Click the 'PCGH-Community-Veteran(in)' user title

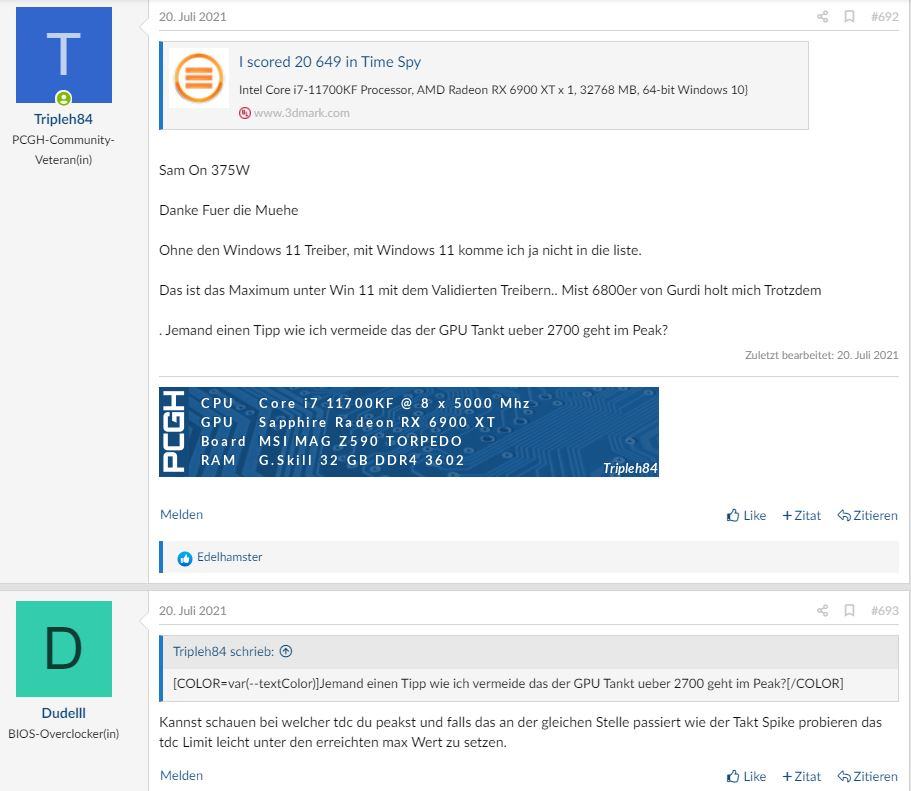(x=63, y=150)
